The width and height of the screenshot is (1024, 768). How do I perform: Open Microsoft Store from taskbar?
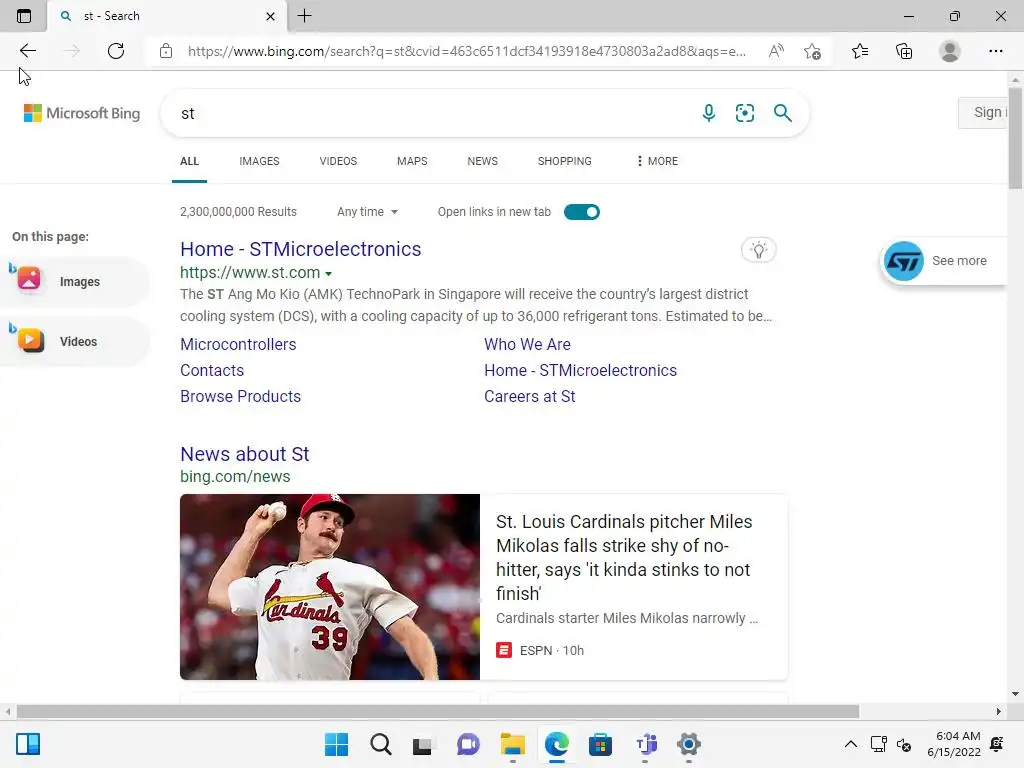click(600, 744)
